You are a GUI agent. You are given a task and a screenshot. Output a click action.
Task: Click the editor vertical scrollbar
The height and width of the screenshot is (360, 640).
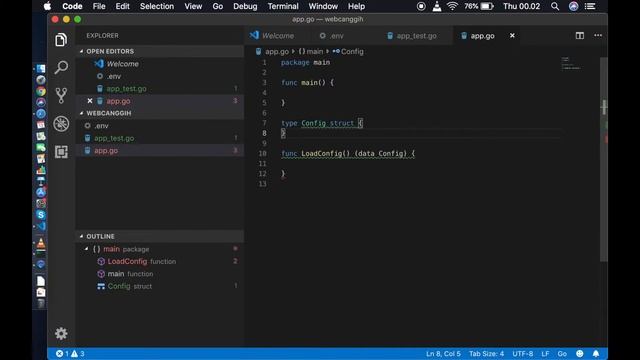pyautogui.click(x=604, y=159)
